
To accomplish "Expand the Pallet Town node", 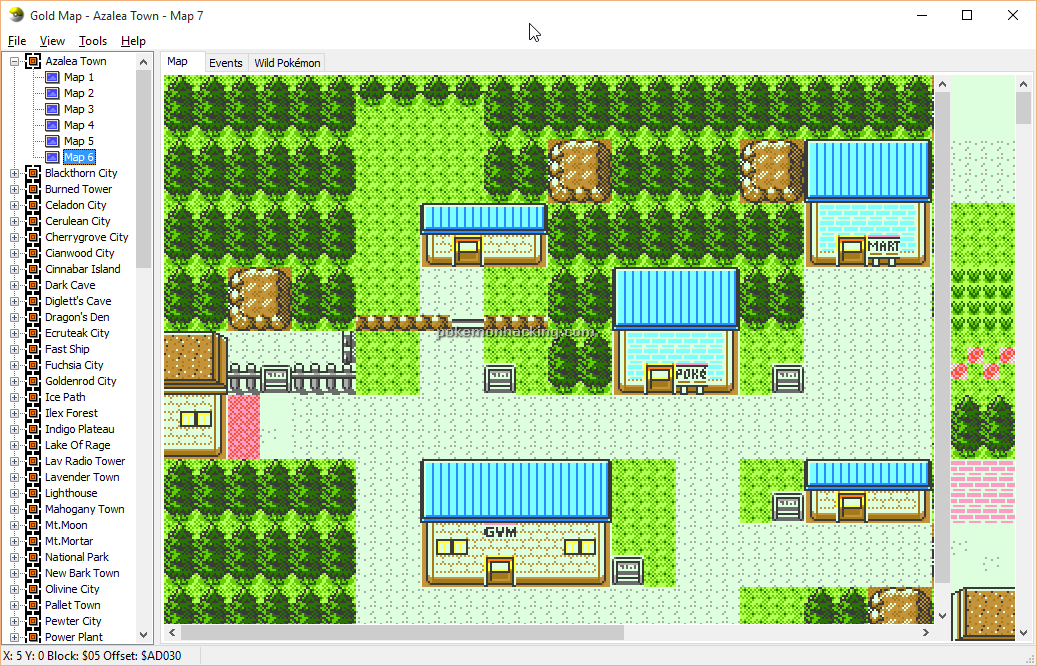I will [x=15, y=605].
